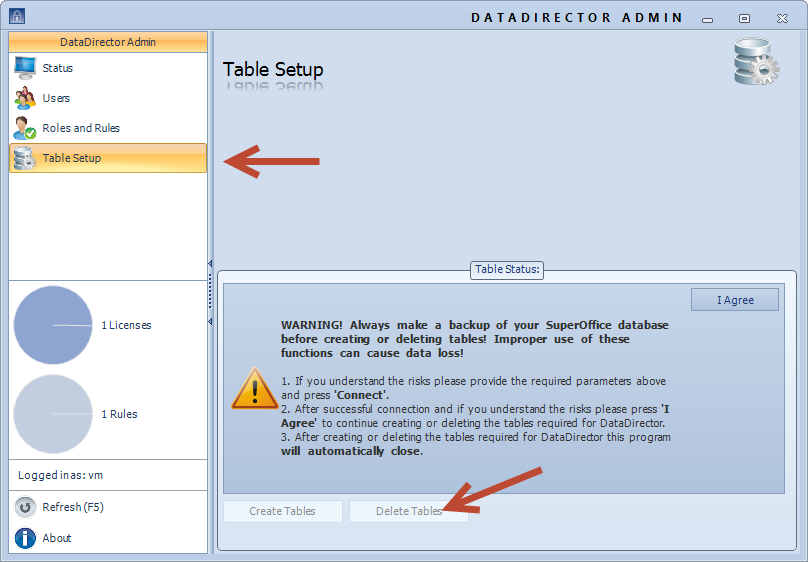Click the 'DATADIRECTOR ADMIN' window title text
Viewport: 808px width, 562px height.
coord(577,18)
